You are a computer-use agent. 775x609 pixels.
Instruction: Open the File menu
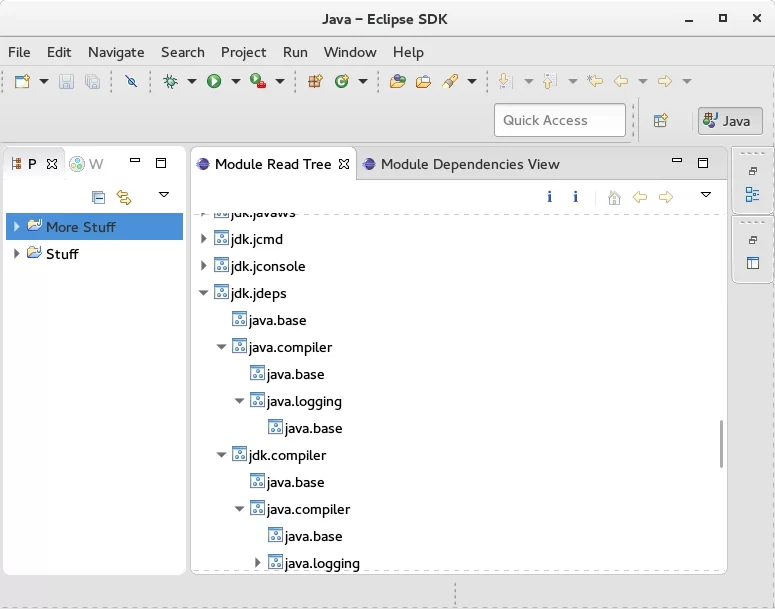click(19, 52)
